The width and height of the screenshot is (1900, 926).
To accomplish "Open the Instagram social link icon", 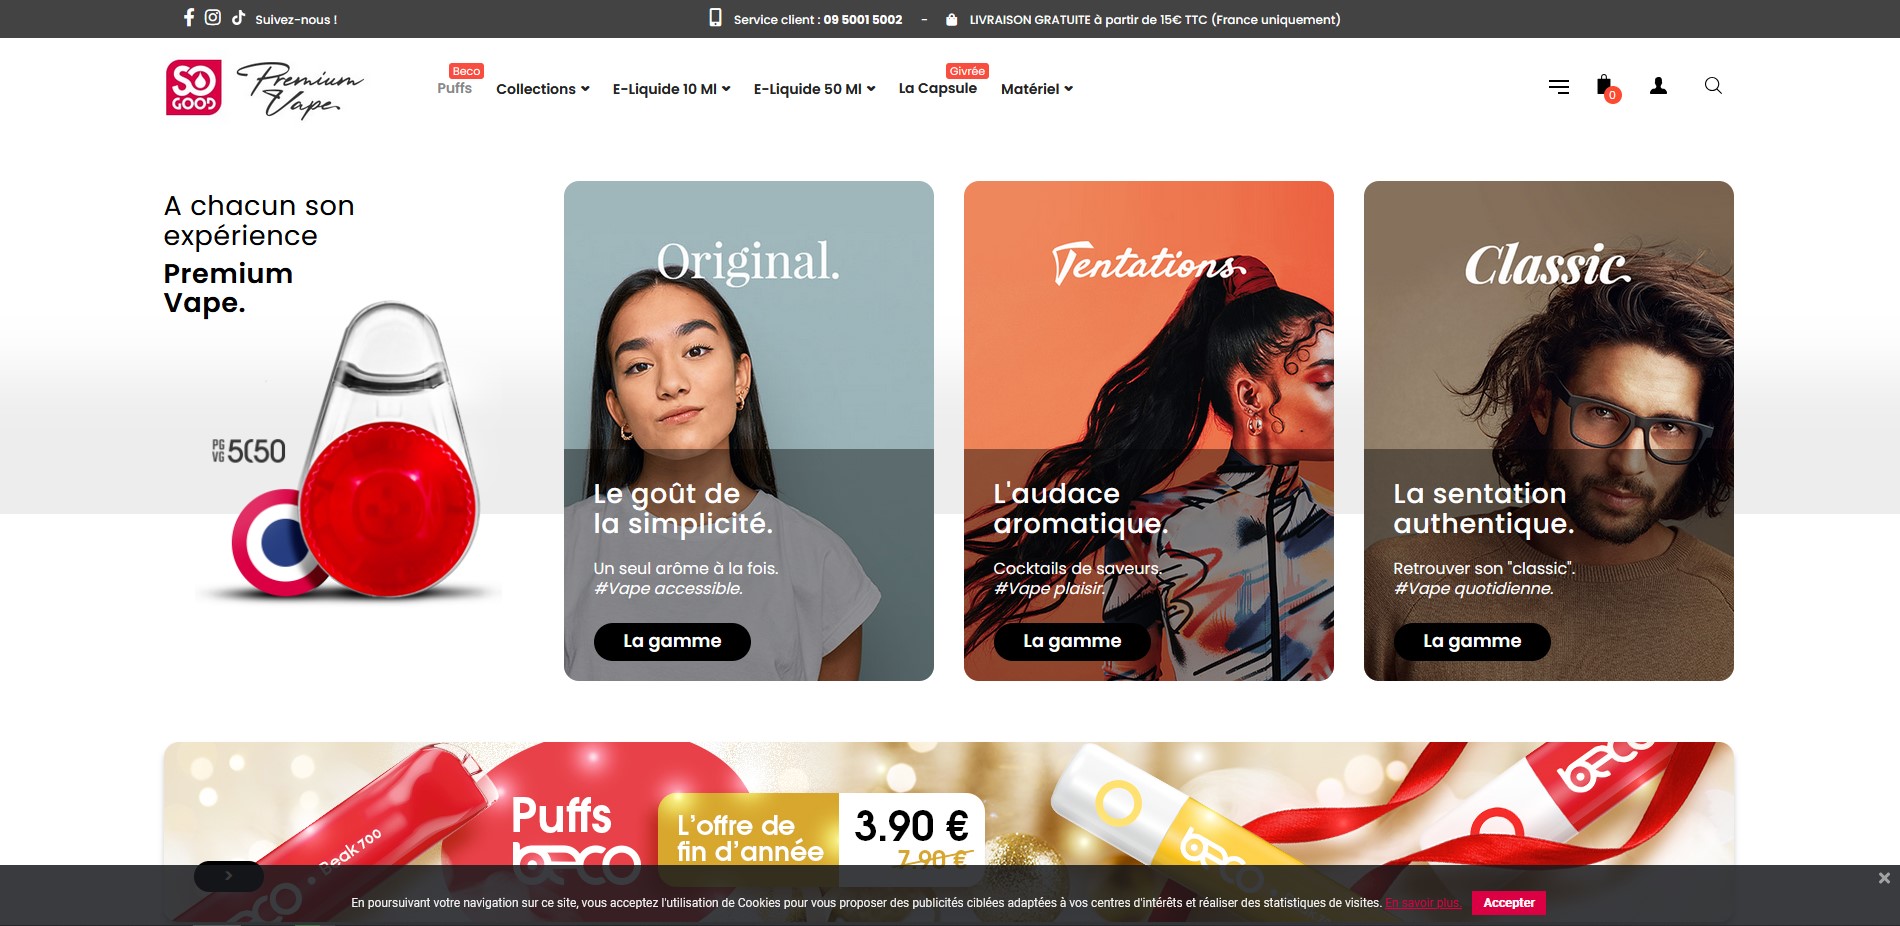I will 213,17.
